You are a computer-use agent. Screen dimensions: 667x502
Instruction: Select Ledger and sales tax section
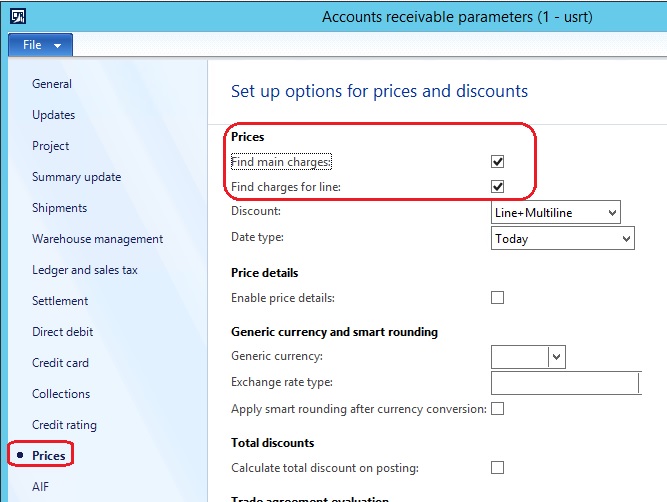(x=85, y=270)
